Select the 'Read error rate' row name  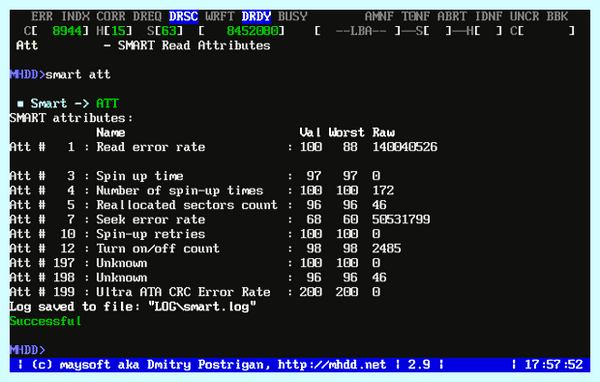(x=151, y=147)
